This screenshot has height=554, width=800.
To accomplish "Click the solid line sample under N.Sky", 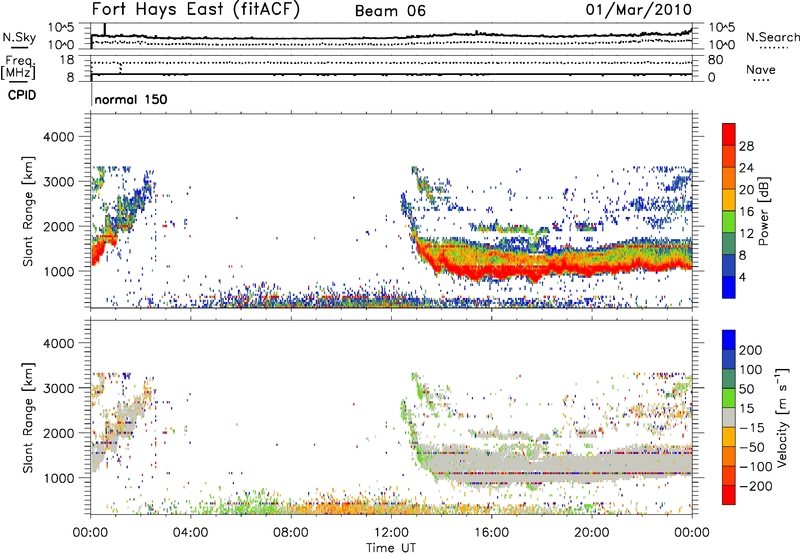I will 19,47.
